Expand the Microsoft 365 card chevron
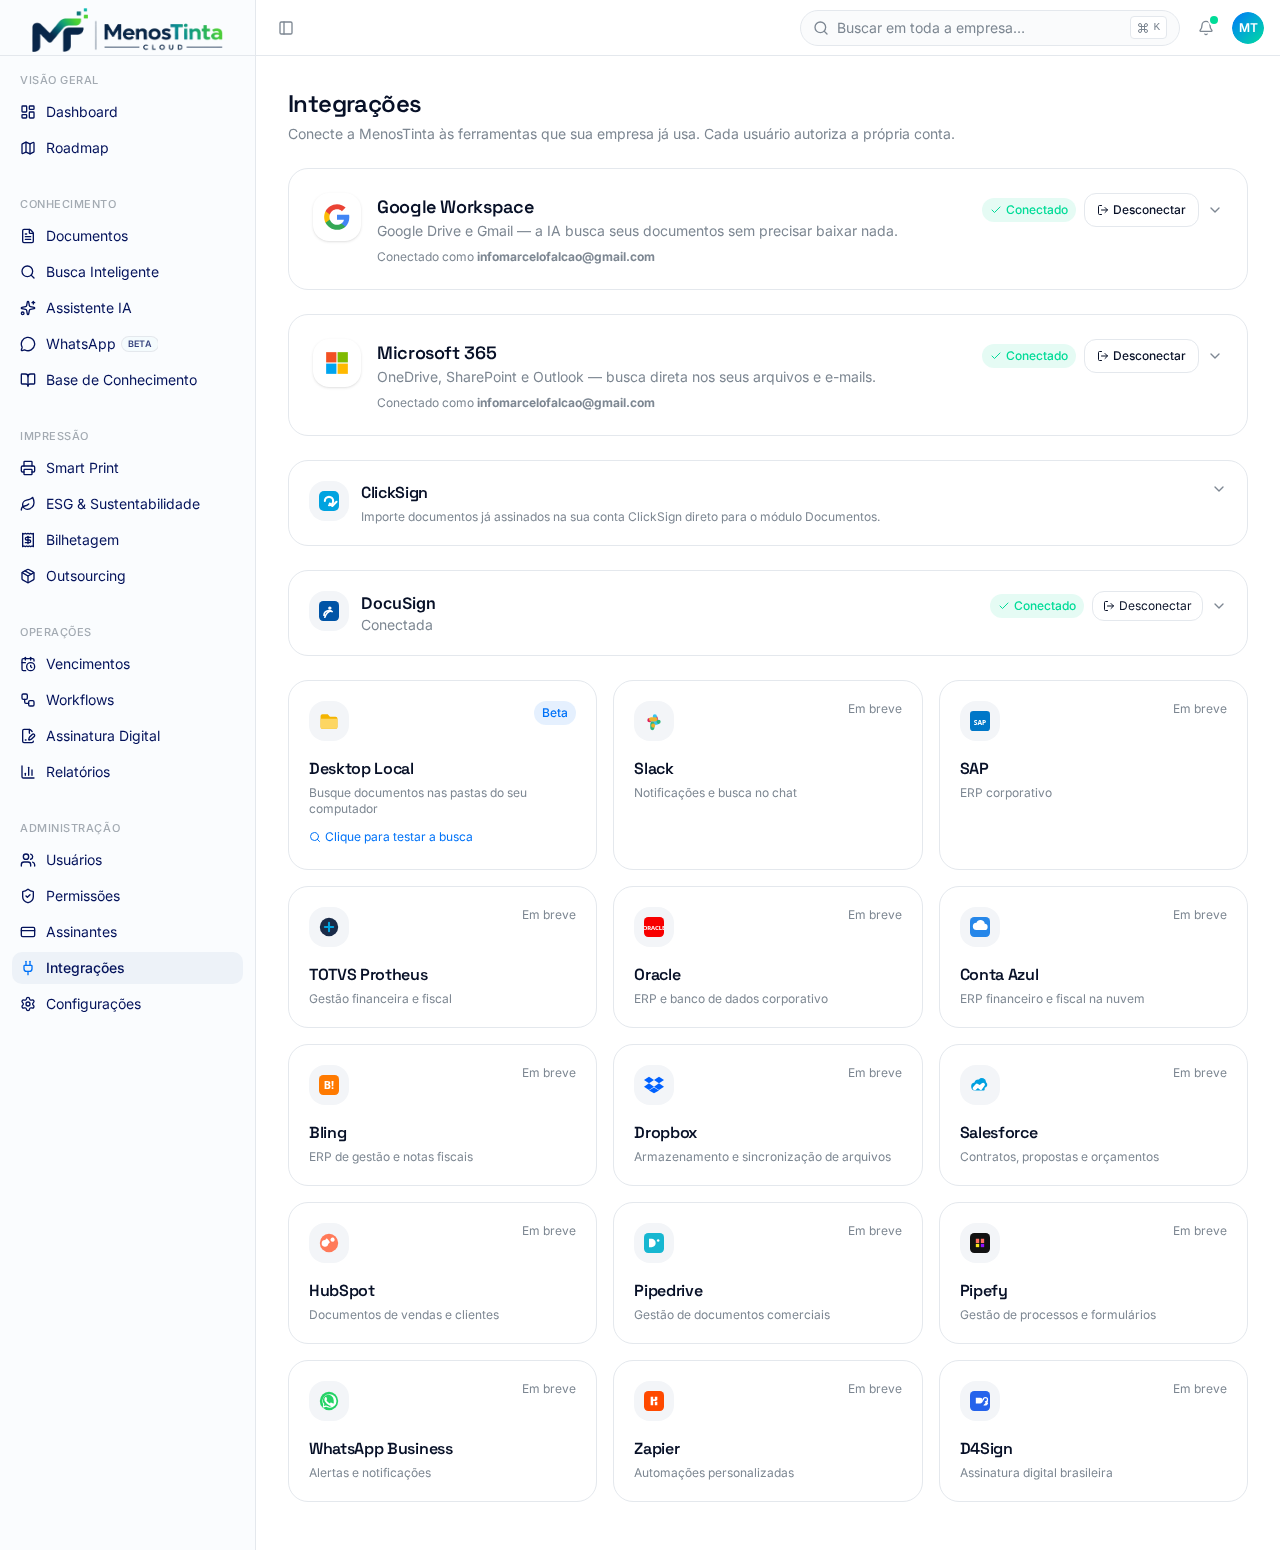Screen dimensions: 1280x1550 click(1215, 356)
